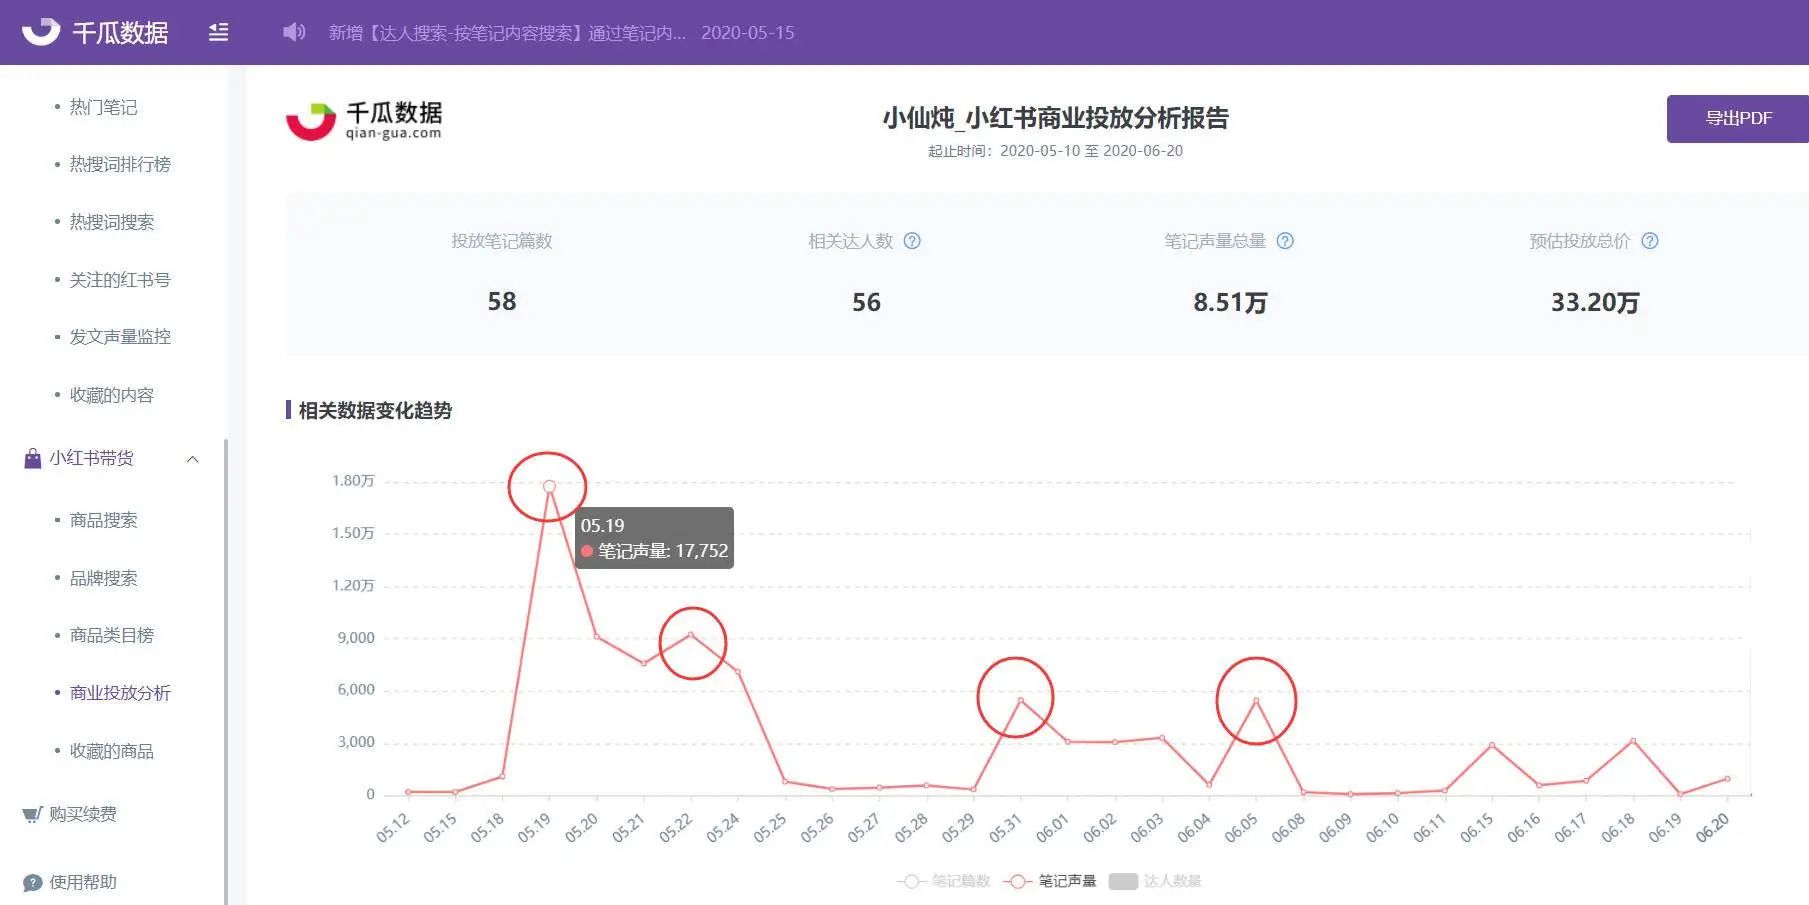Toggle 笔记声量 series in chart legend
Viewport: 1809px width, 905px height.
[x=1050, y=881]
